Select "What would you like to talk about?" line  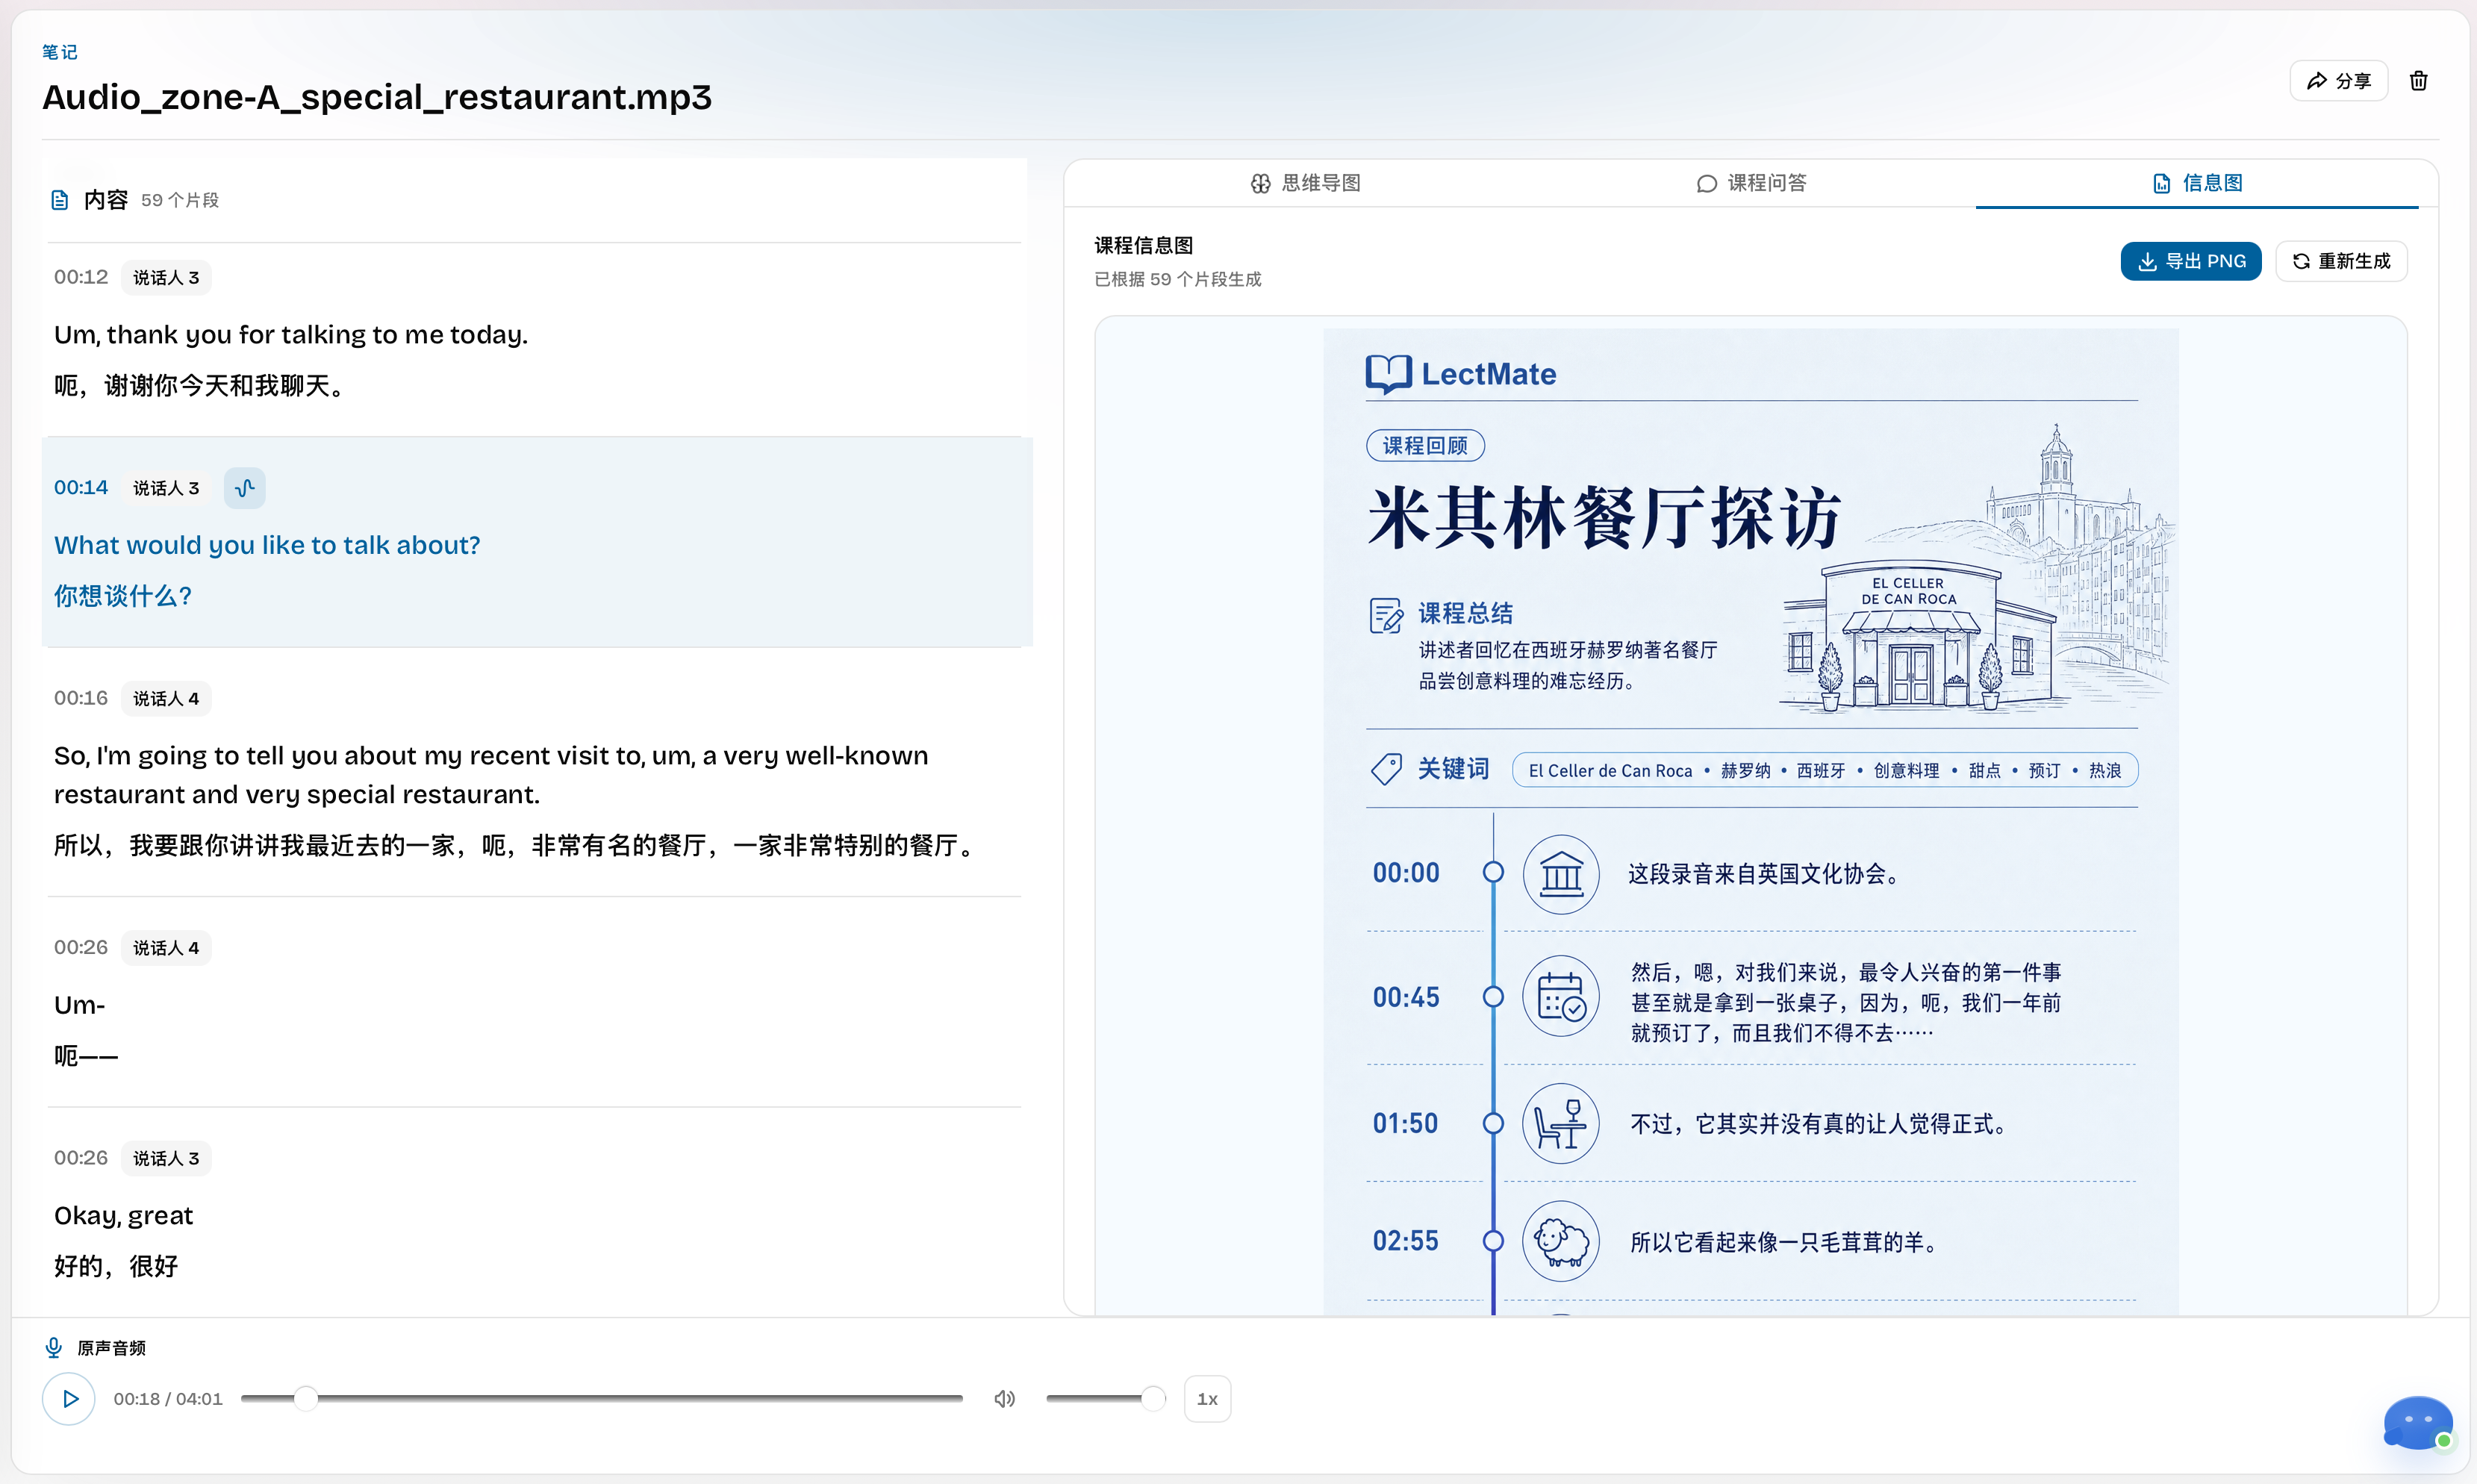point(267,545)
